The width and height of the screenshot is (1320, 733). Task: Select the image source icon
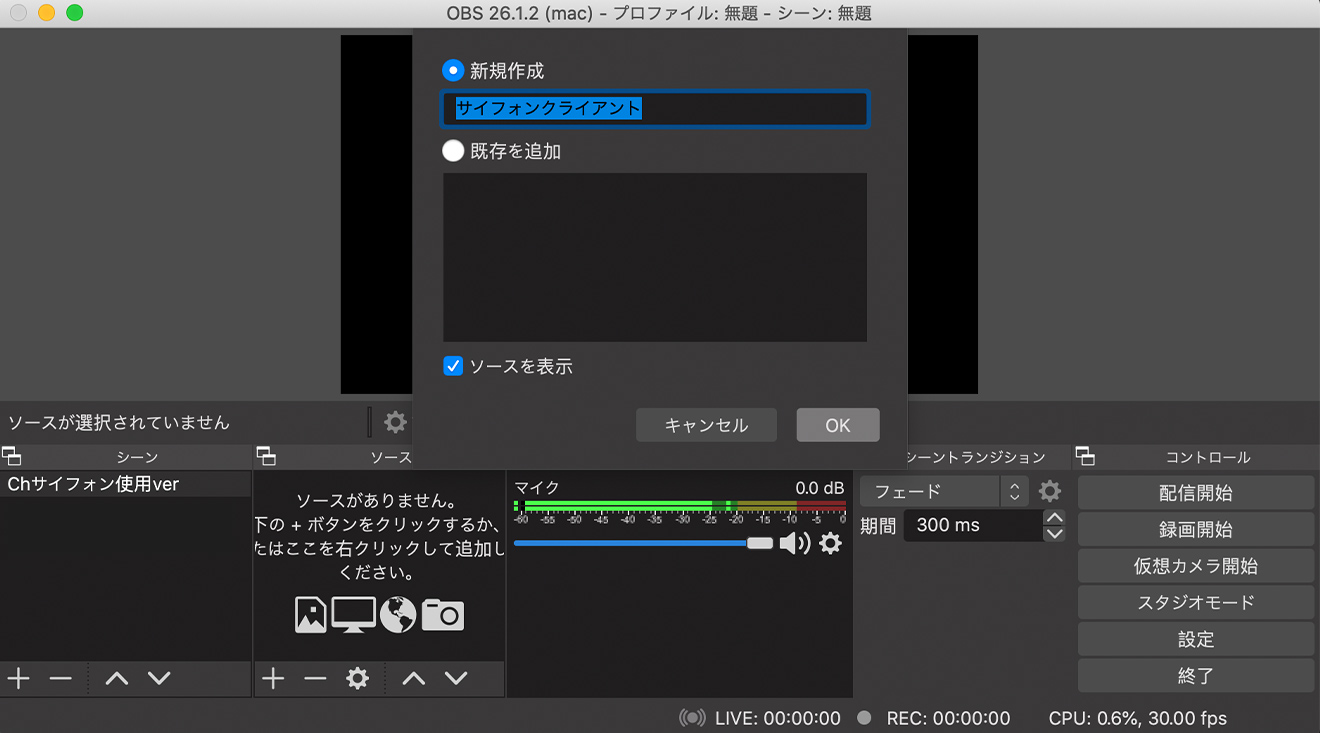311,615
